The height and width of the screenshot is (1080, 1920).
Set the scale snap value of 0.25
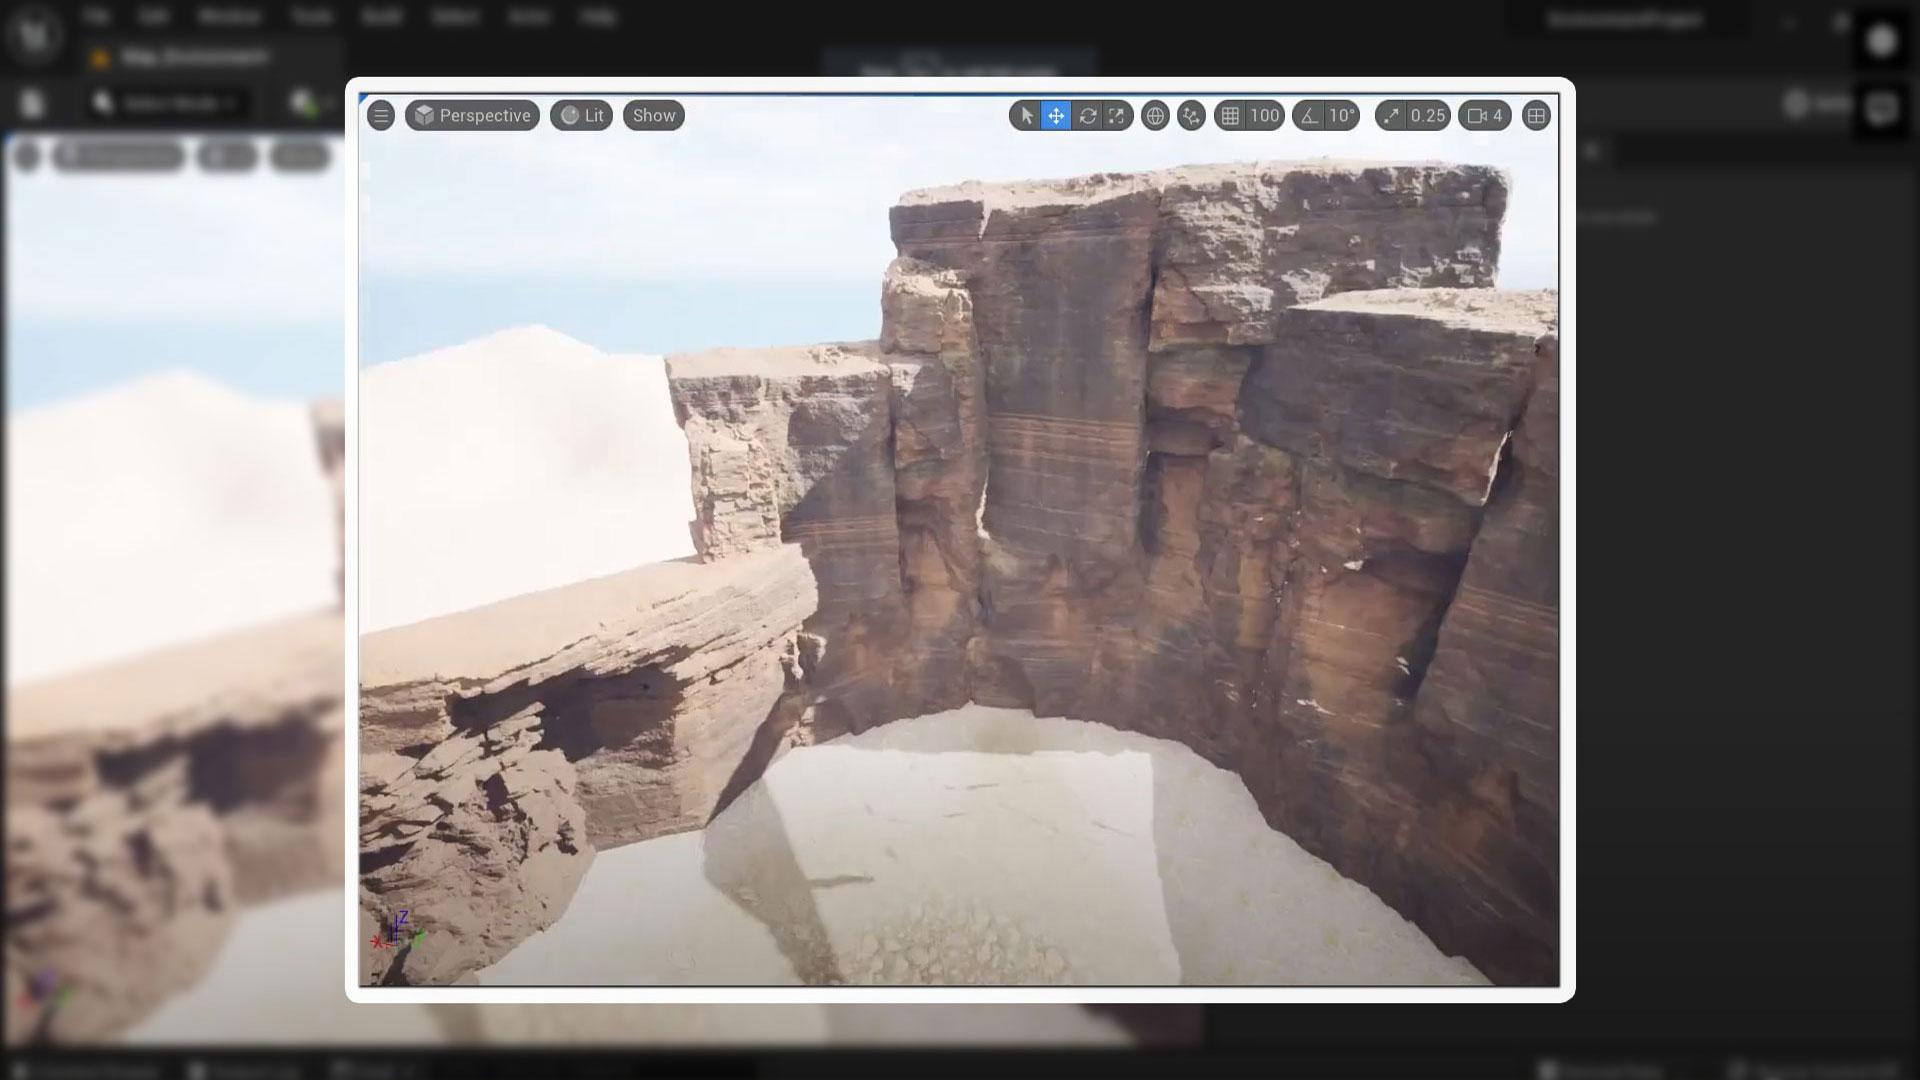(x=1427, y=115)
